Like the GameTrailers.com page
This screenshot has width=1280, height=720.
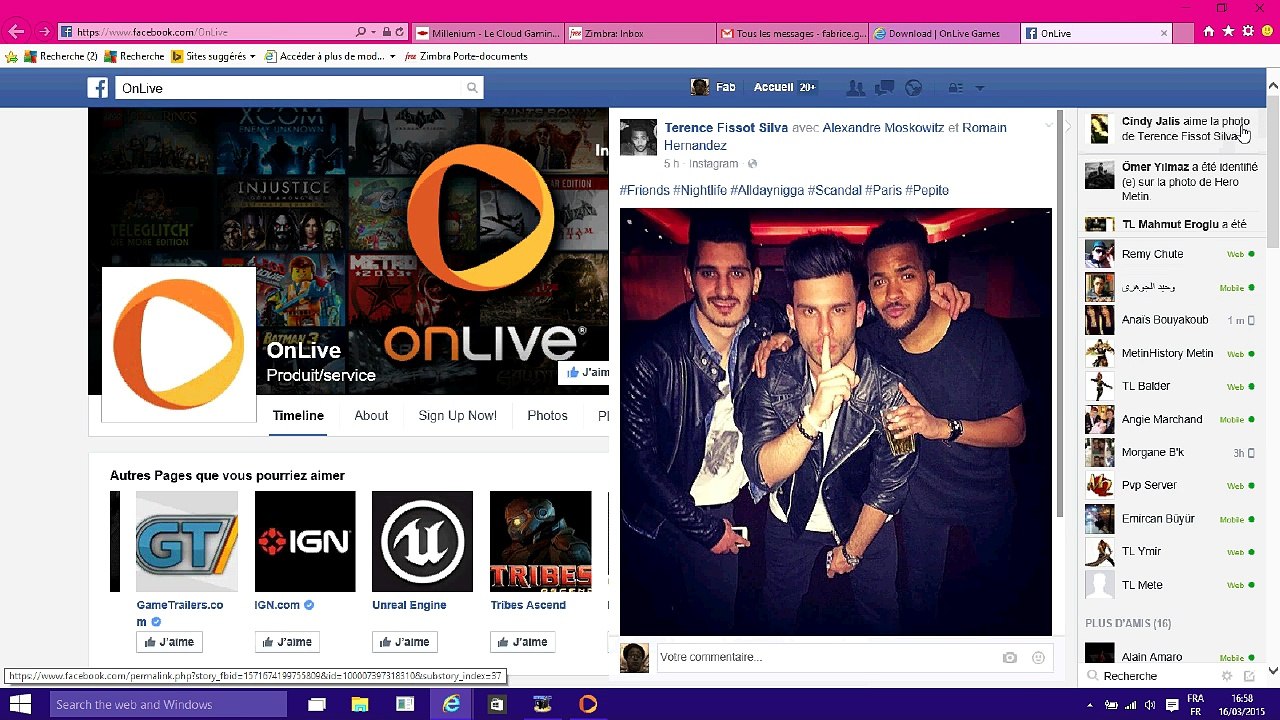click(170, 642)
